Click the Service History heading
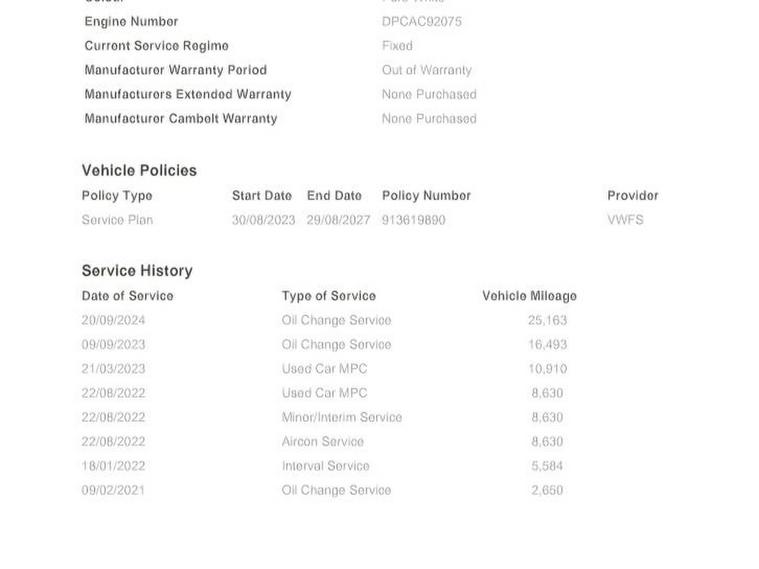Screen dimensions: 759x569 click(x=137, y=270)
